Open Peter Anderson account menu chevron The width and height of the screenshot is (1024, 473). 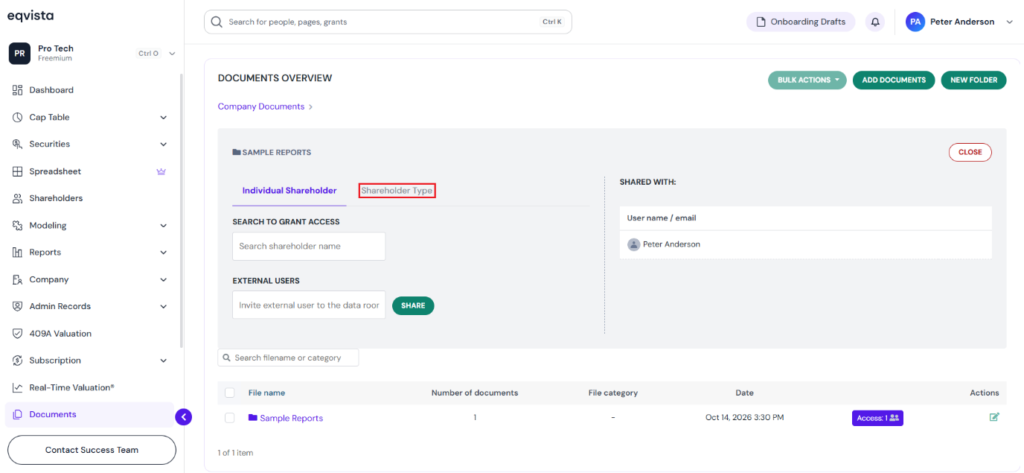1010,22
